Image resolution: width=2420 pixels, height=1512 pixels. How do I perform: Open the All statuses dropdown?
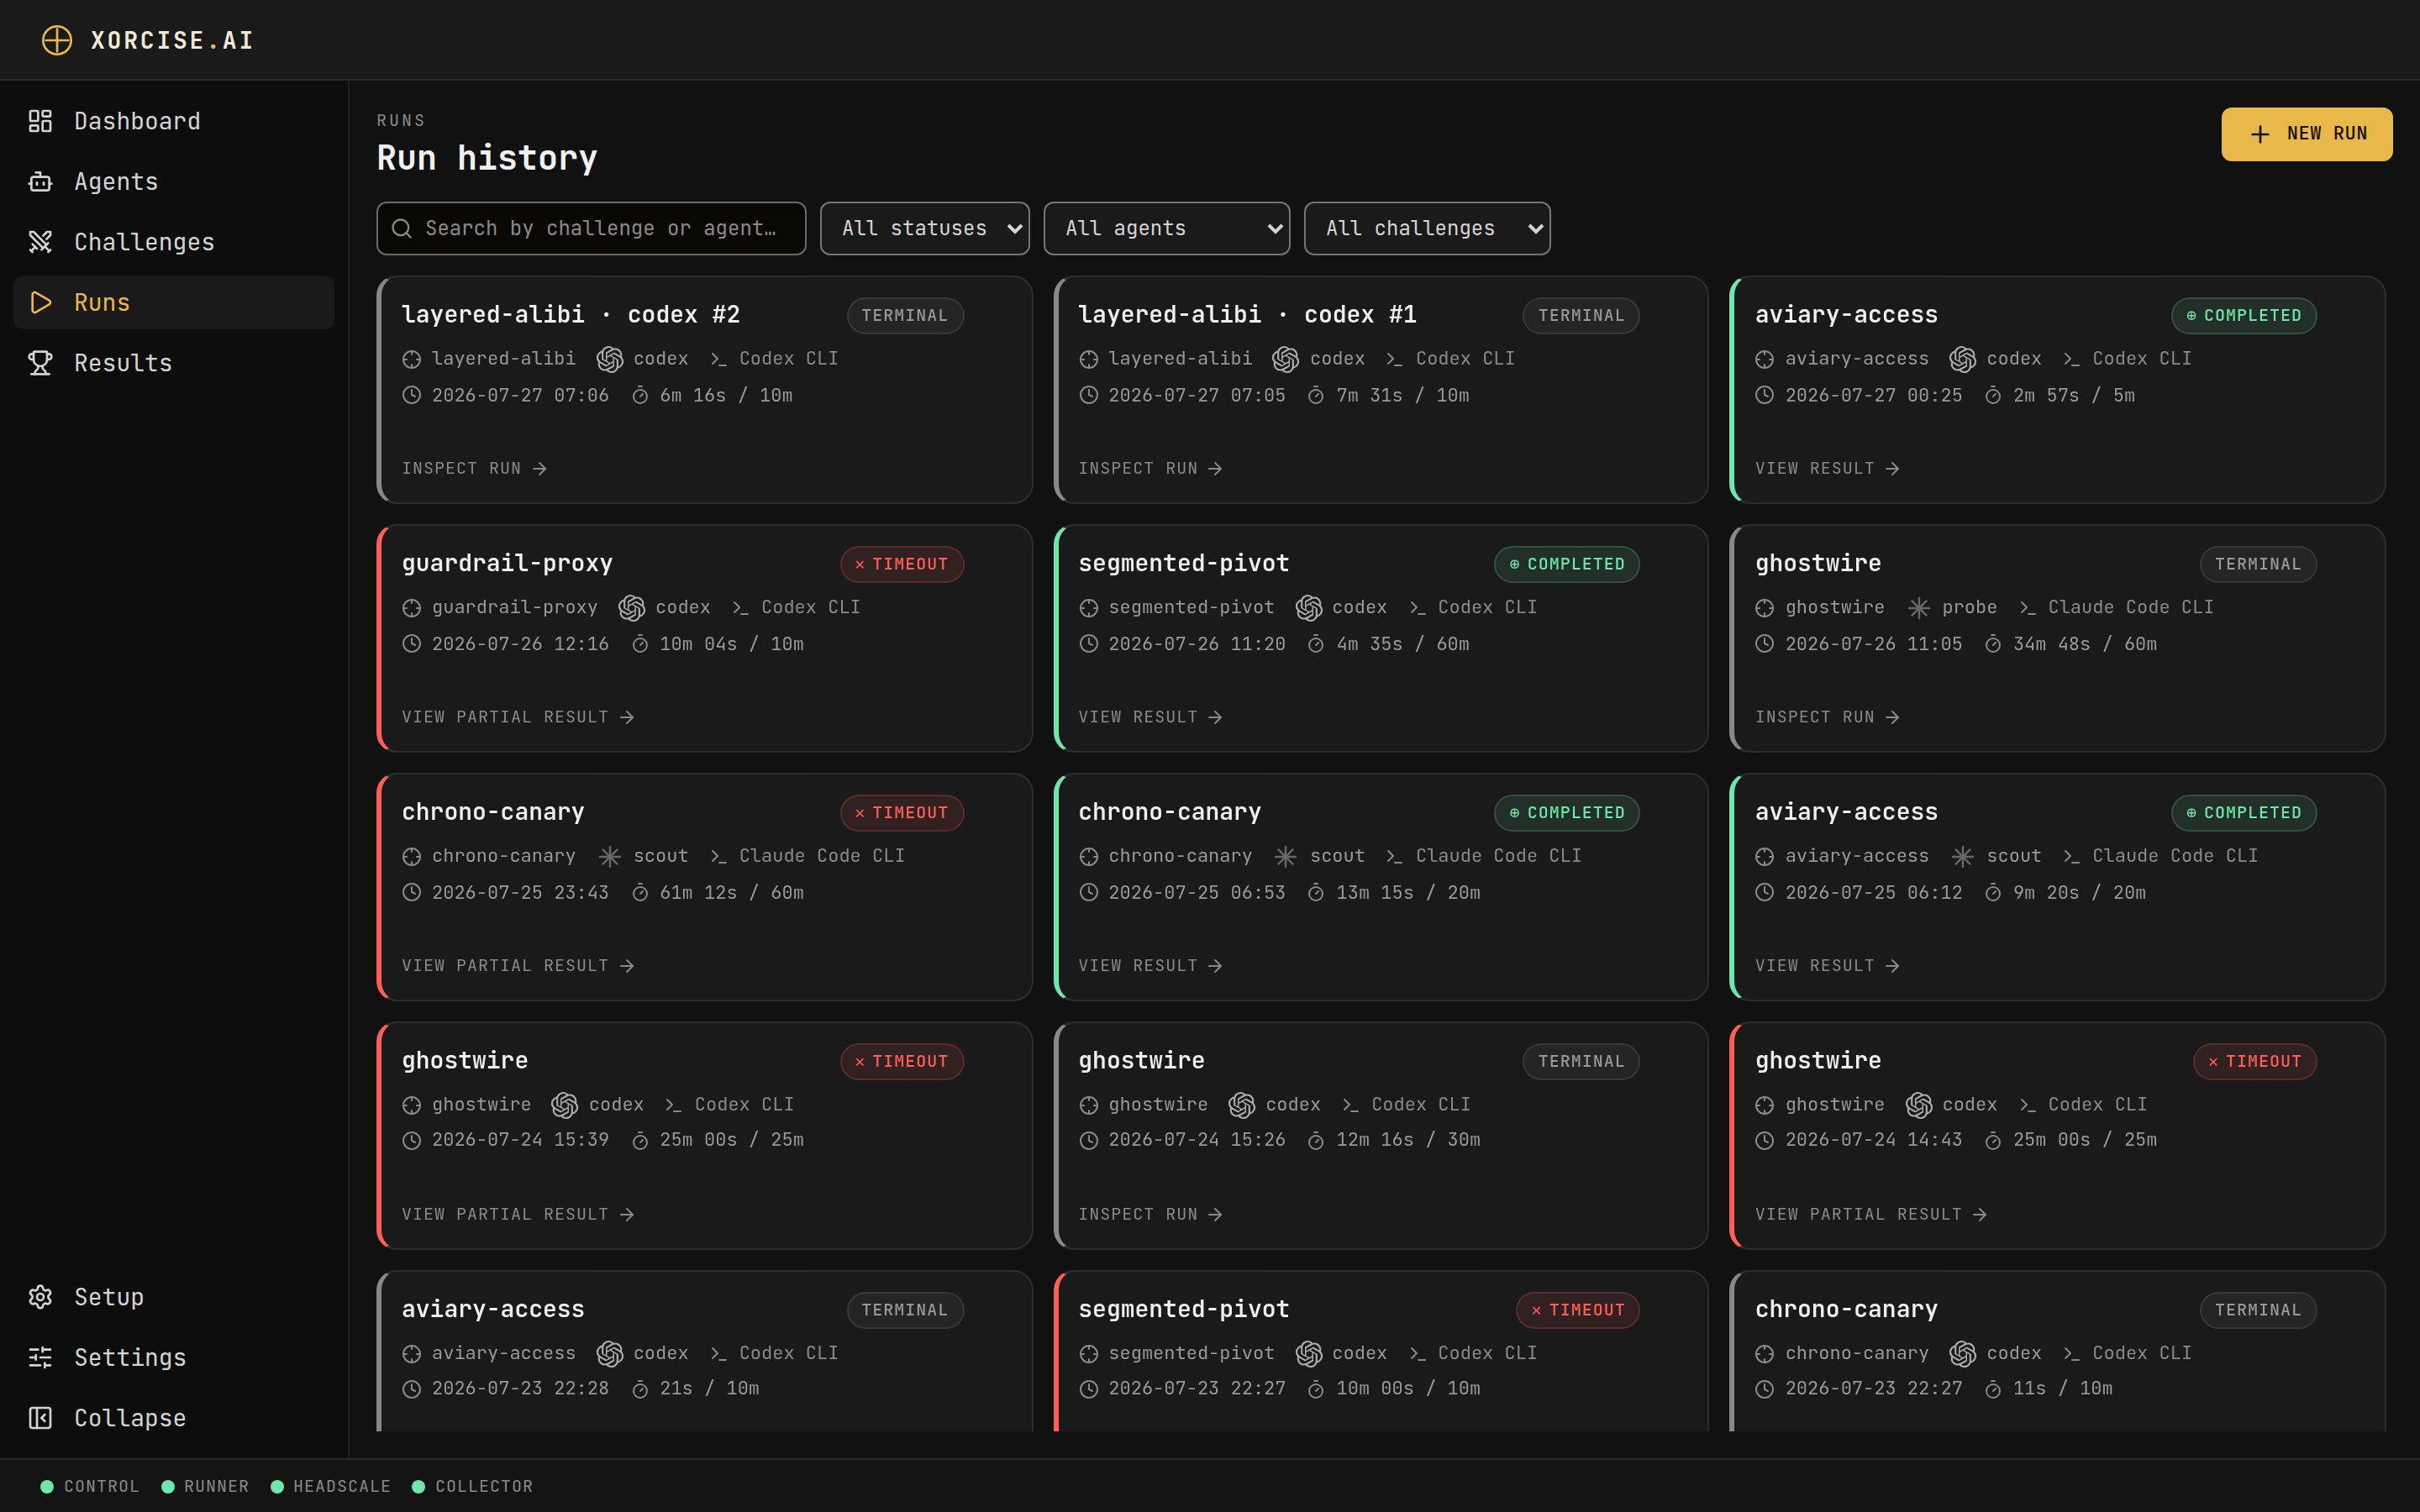(x=925, y=228)
